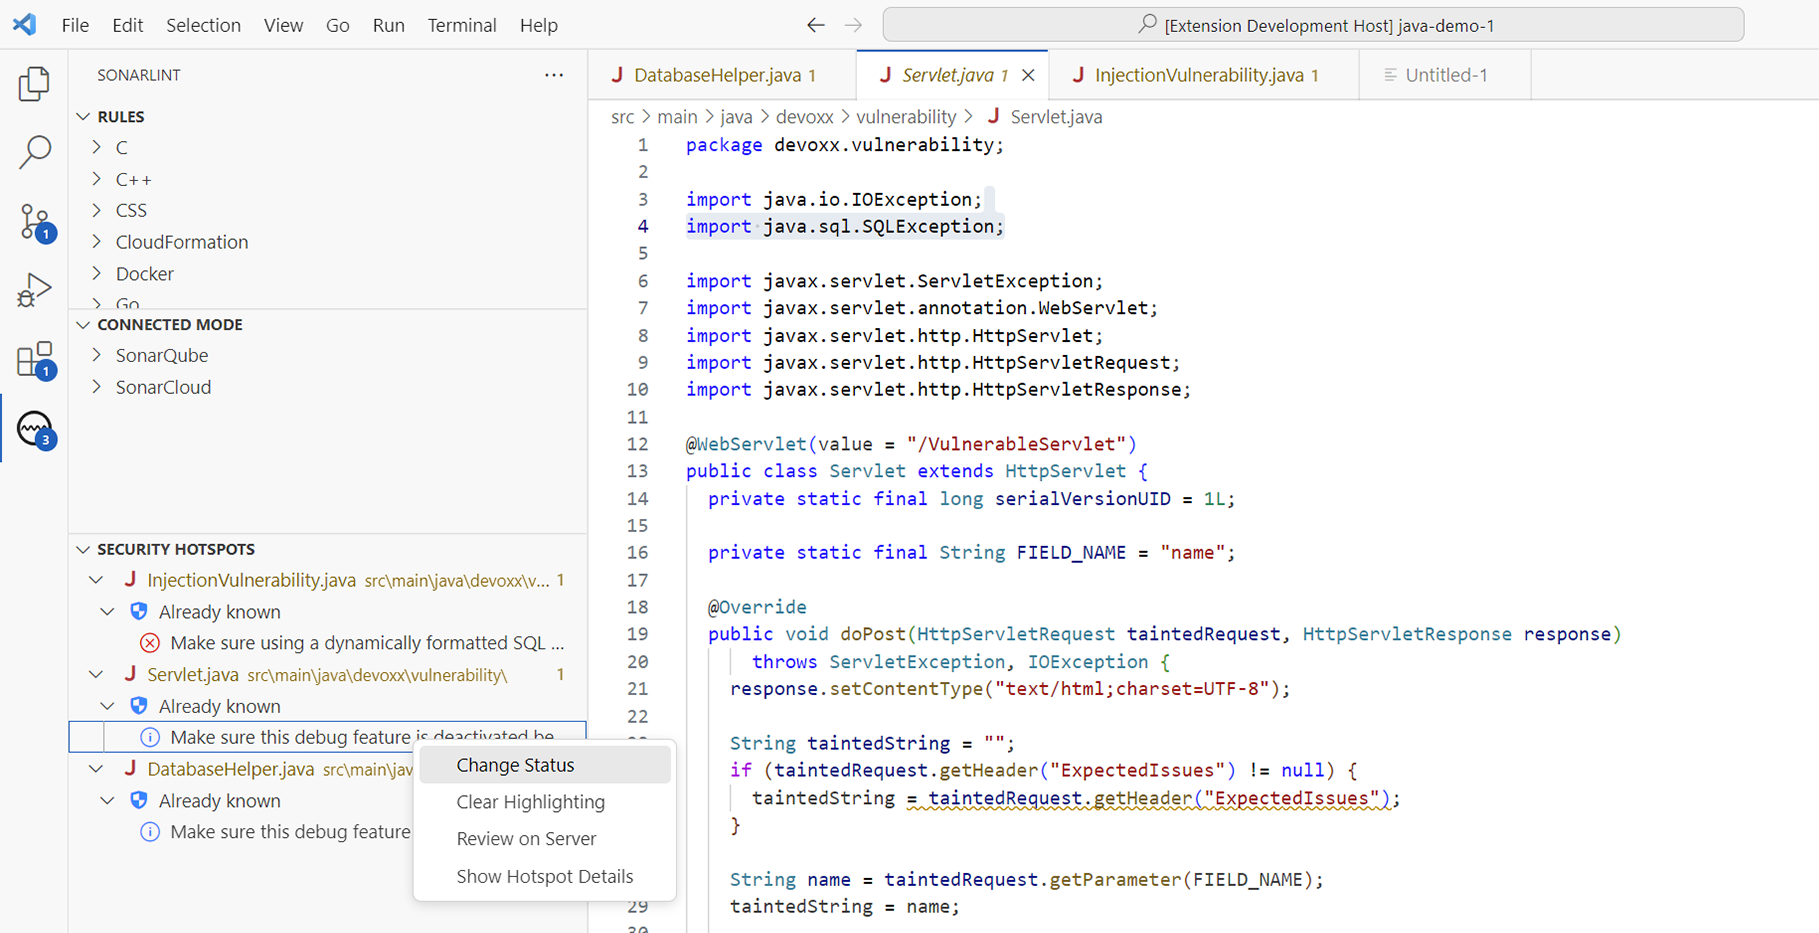1819x933 pixels.
Task: Click shield icon under InjectionVulnerability.java
Action: click(x=139, y=611)
